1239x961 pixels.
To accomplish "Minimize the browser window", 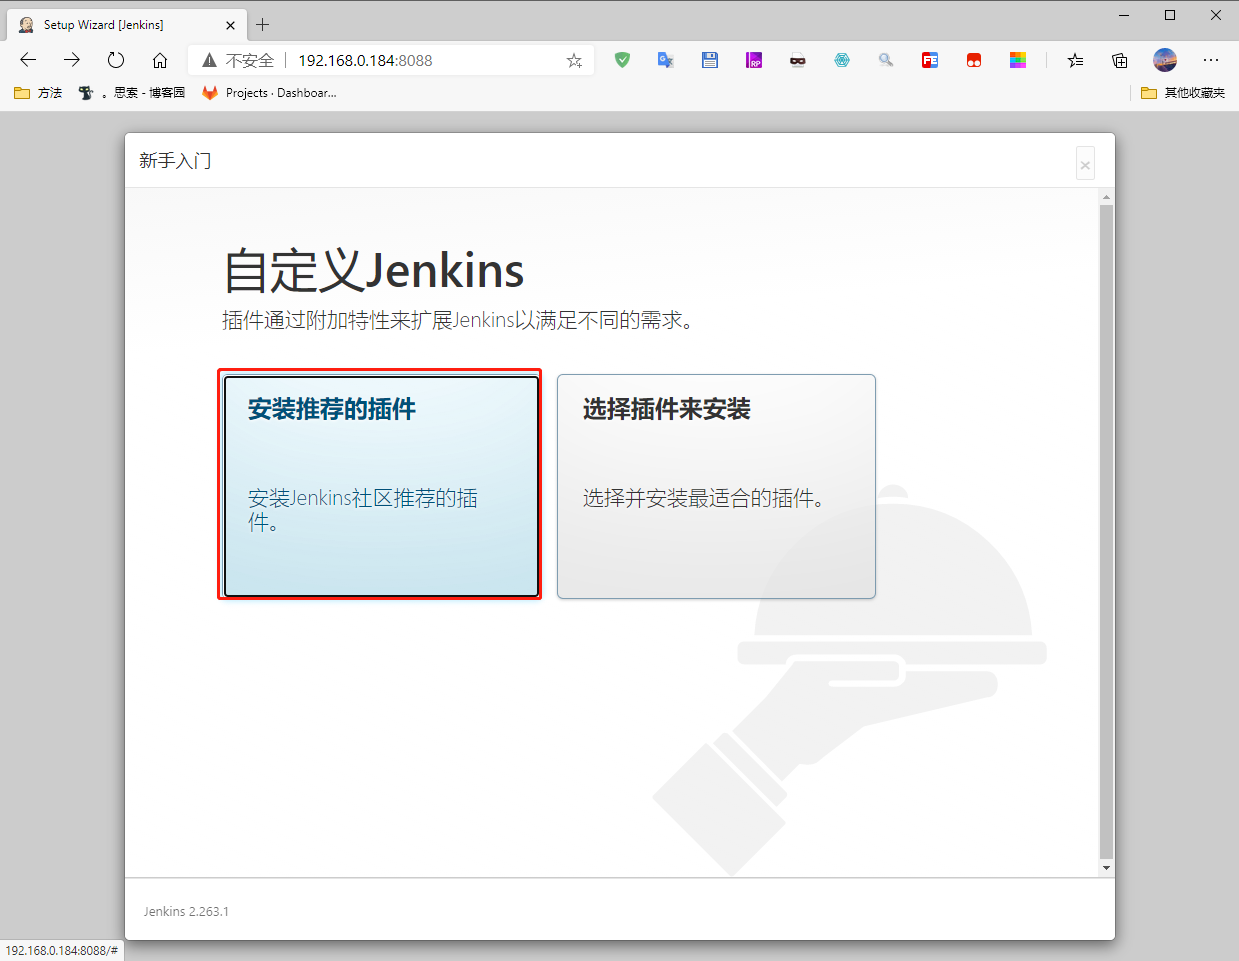I will 1124,15.
